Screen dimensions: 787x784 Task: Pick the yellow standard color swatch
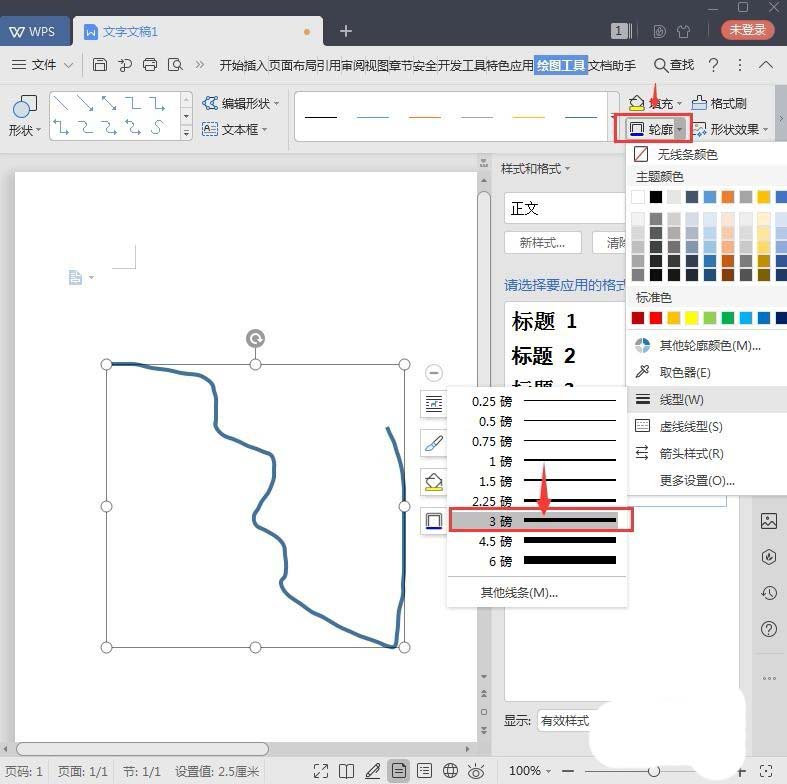tap(692, 318)
